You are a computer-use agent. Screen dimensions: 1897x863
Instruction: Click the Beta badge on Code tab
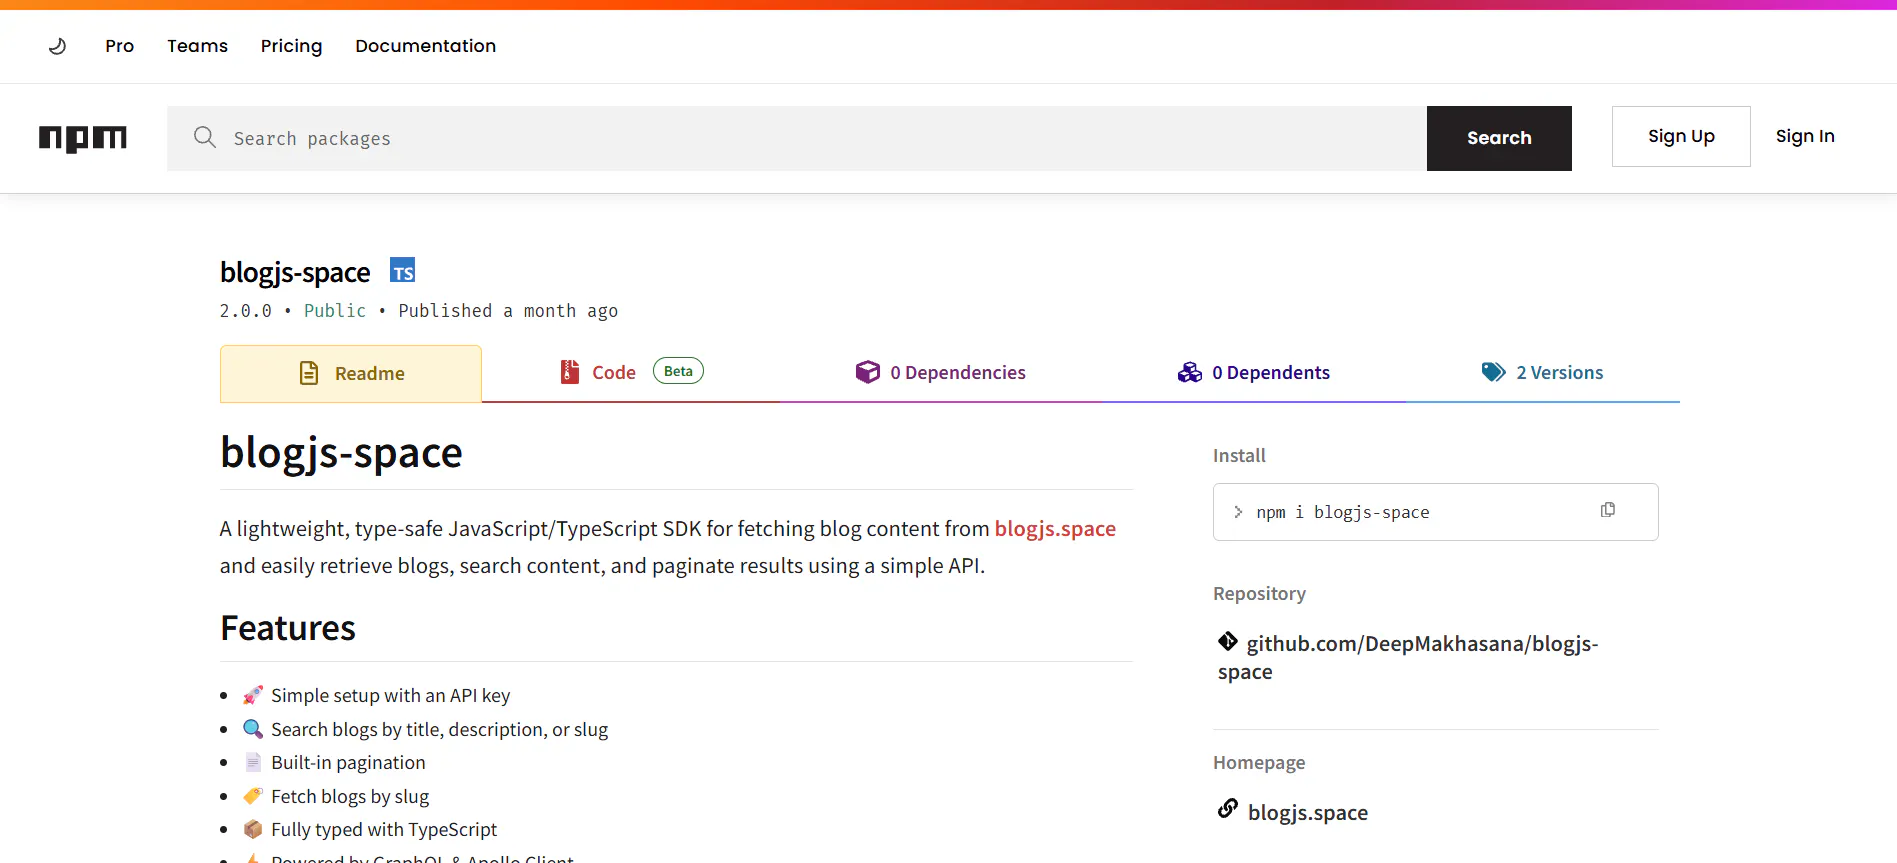click(x=678, y=371)
